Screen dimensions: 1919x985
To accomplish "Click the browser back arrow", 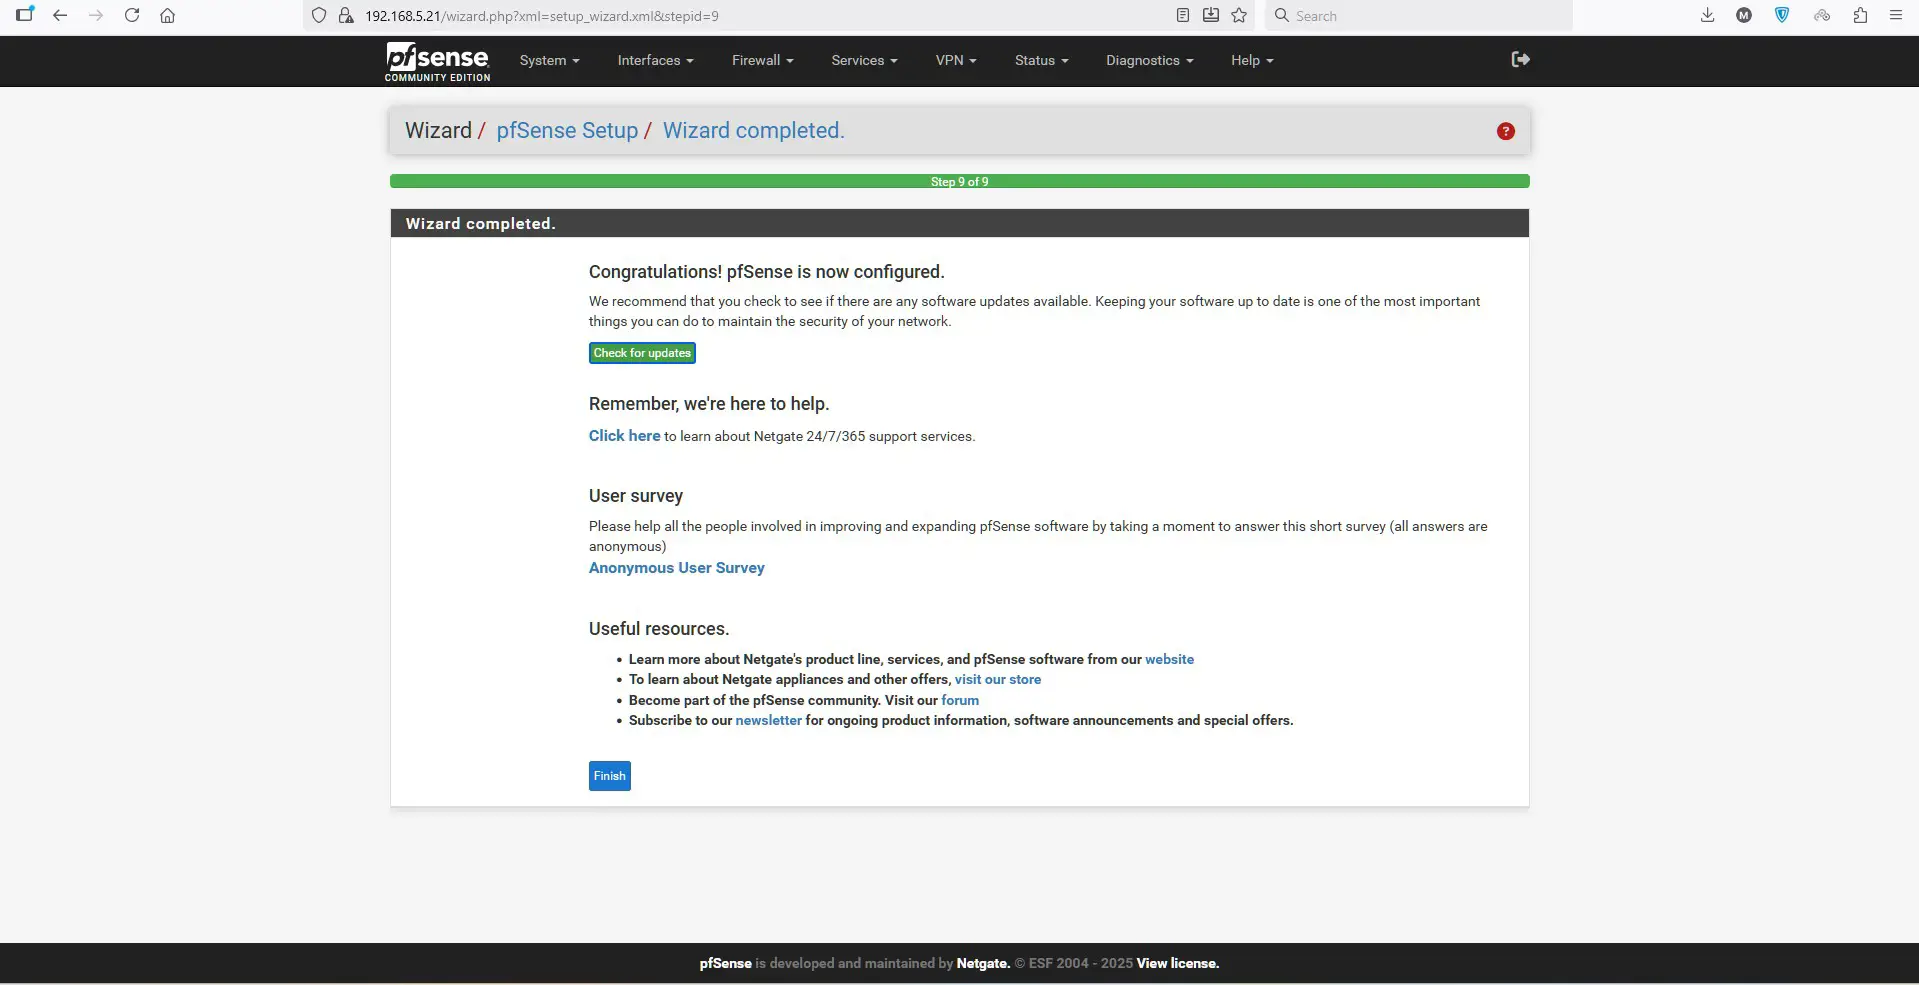I will click(60, 15).
